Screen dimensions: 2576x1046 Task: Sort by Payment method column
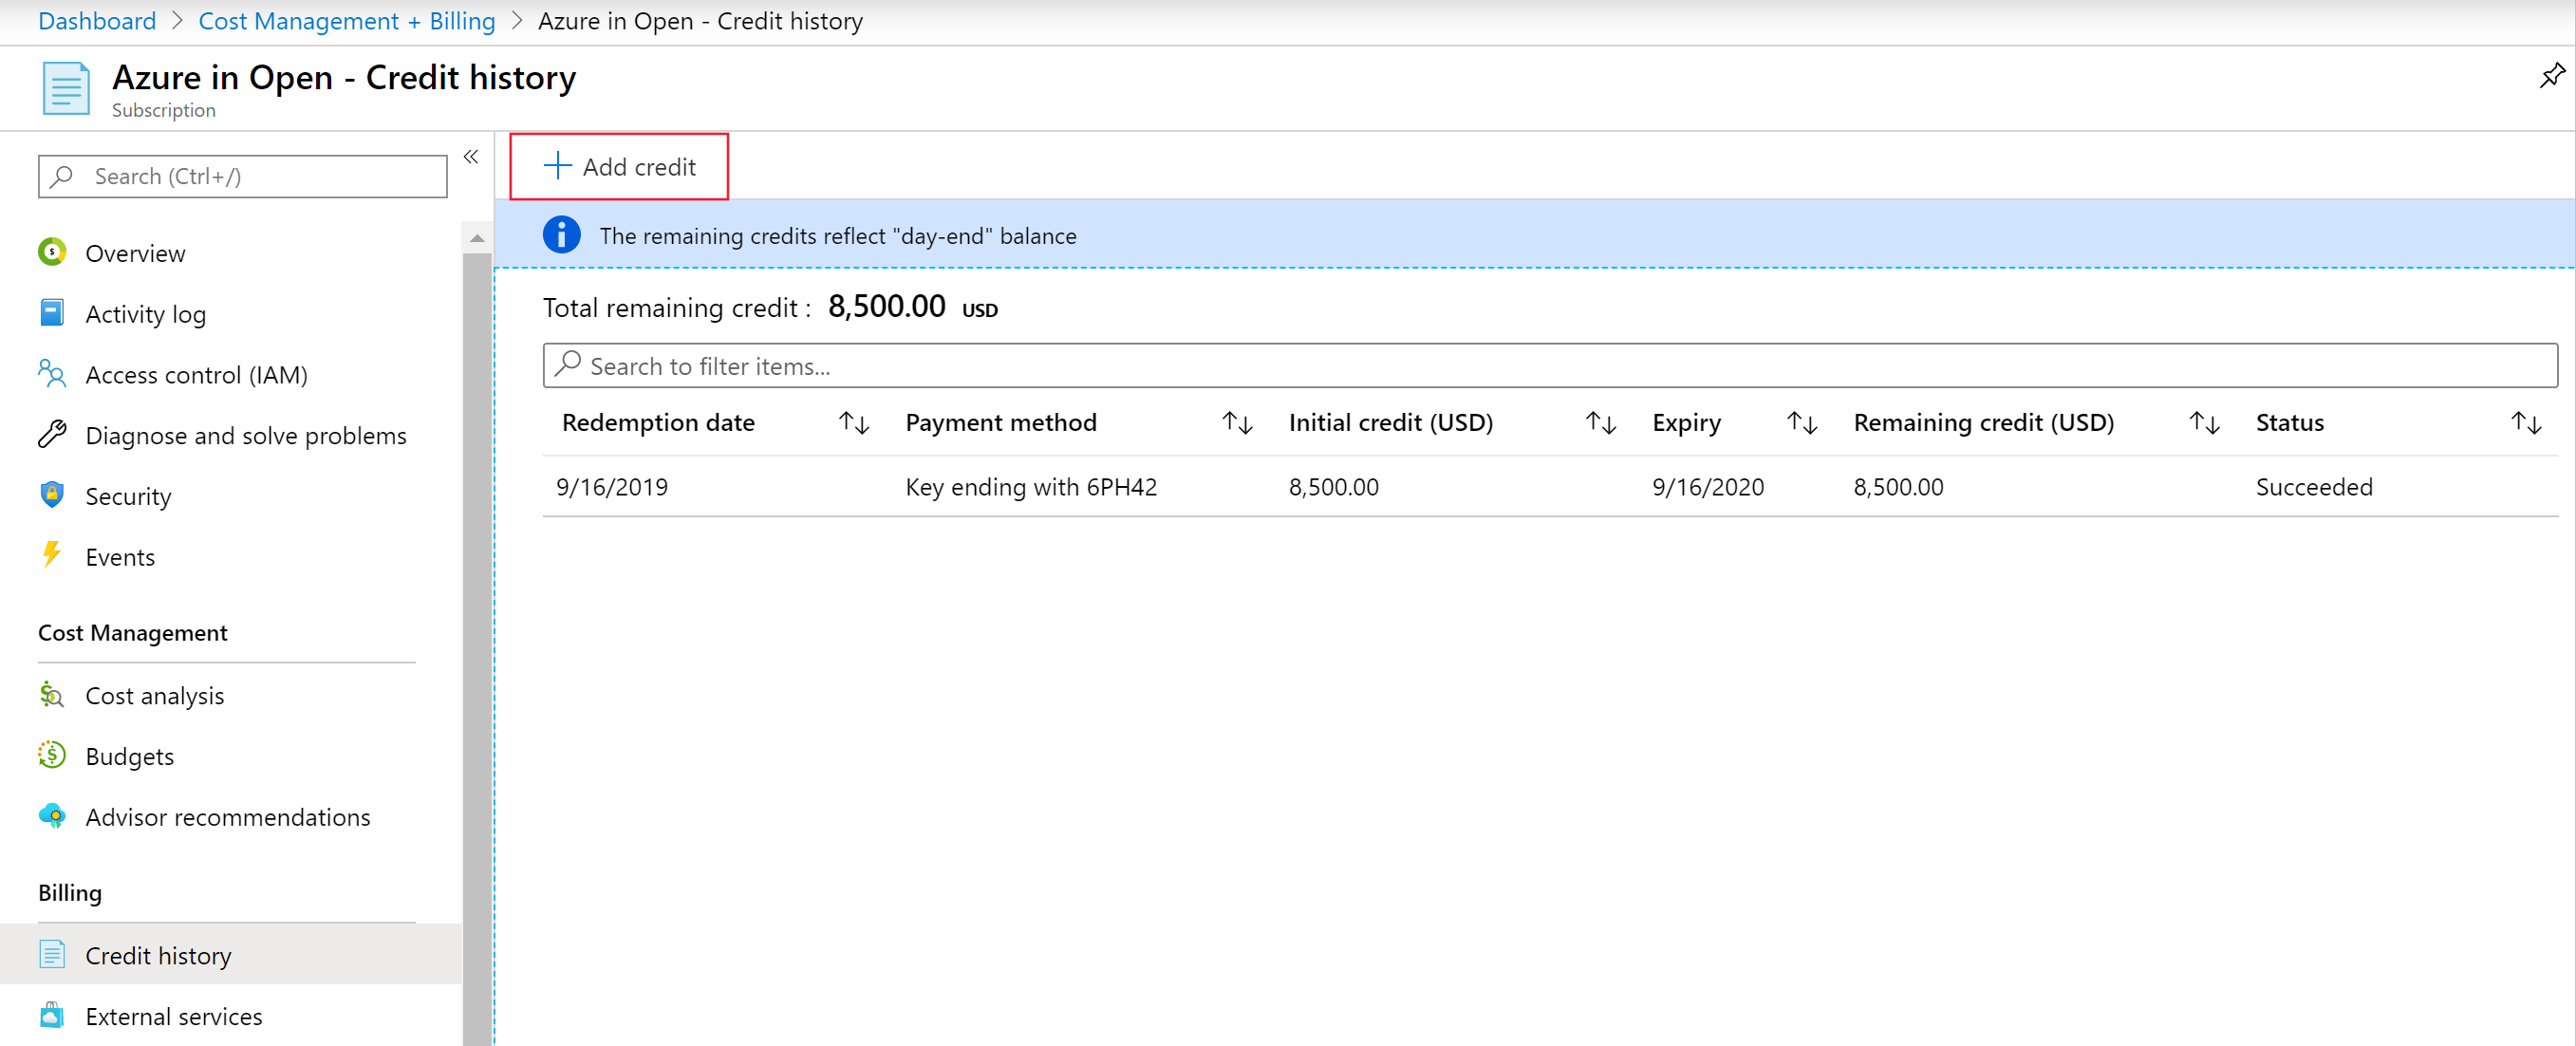pos(1237,423)
